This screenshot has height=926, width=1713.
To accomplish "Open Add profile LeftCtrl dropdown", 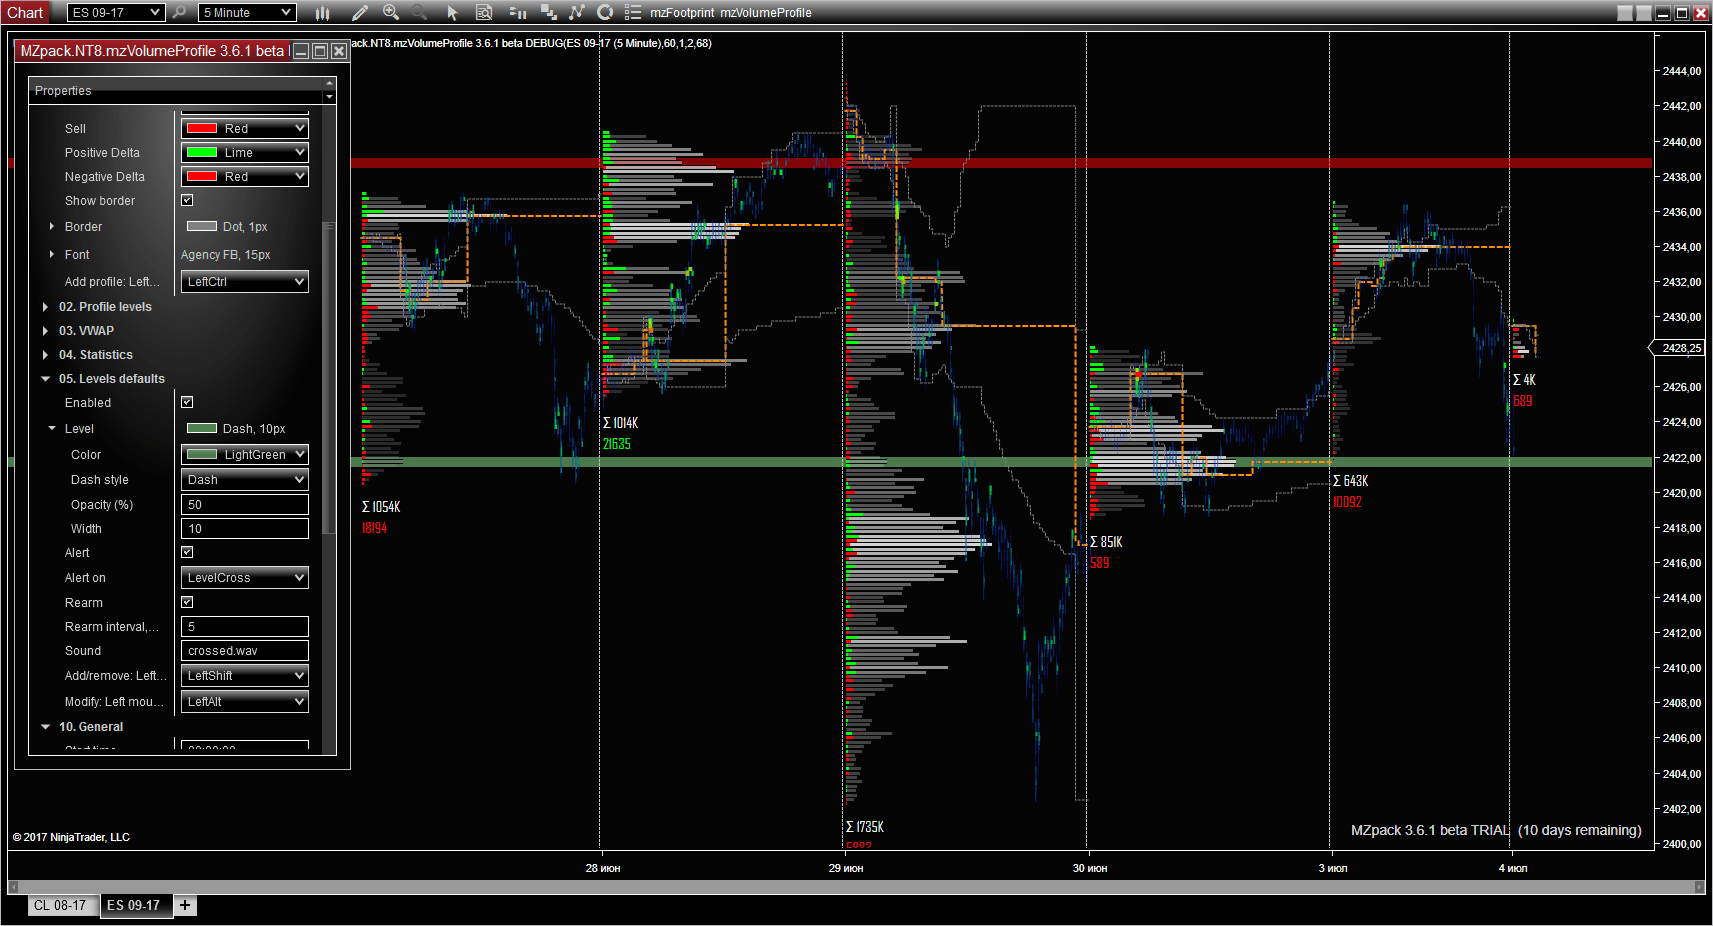I will (245, 282).
